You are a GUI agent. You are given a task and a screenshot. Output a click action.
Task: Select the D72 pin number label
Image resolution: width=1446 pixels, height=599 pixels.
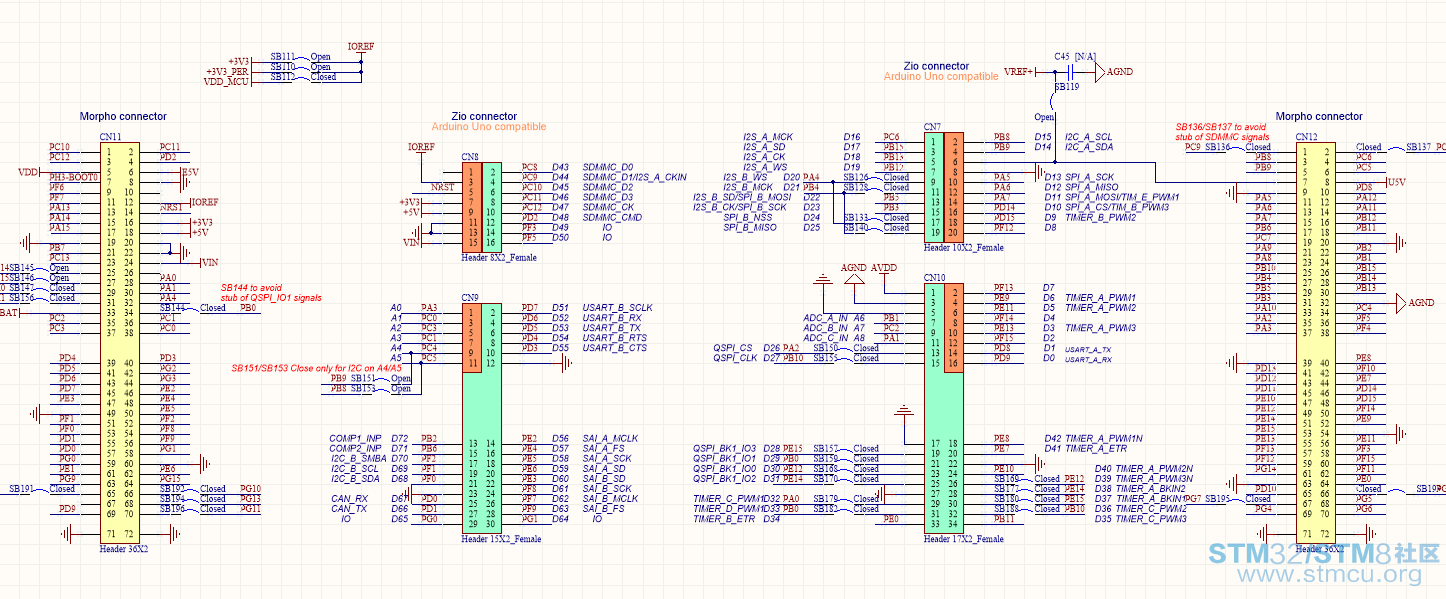(x=400, y=438)
